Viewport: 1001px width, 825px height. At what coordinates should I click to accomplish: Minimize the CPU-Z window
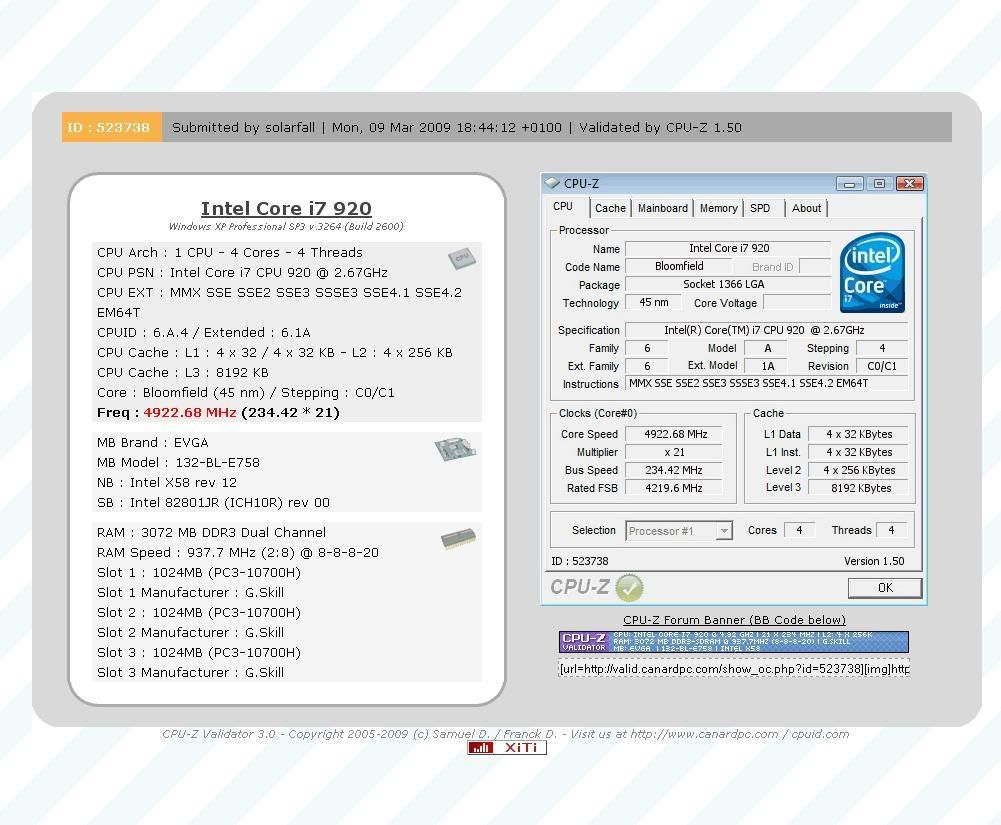point(850,184)
